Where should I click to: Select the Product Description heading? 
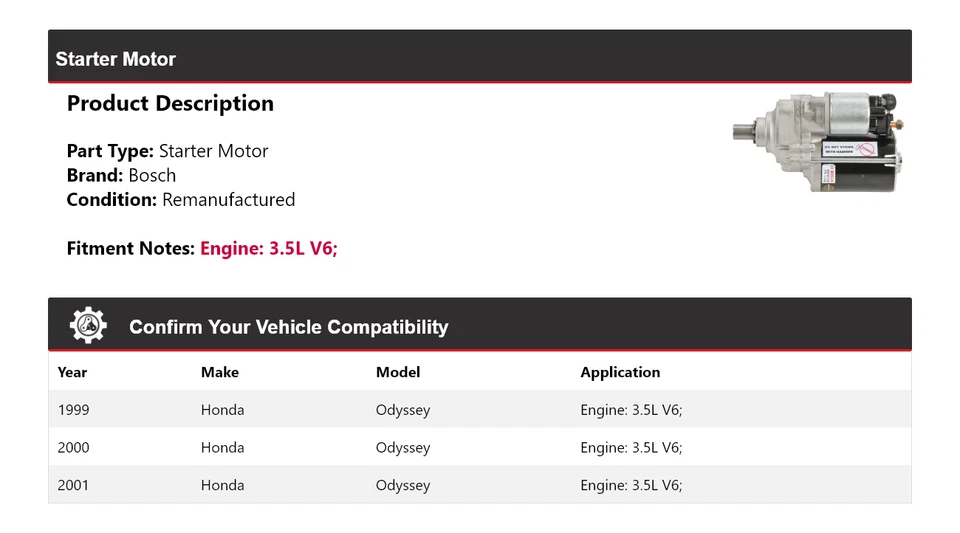[x=170, y=103]
